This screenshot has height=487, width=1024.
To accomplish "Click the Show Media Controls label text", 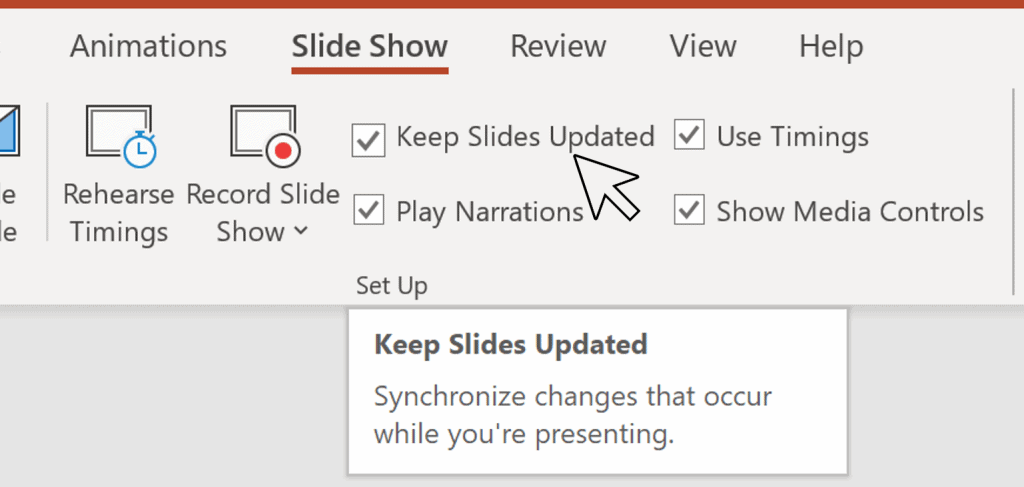I will coord(850,212).
